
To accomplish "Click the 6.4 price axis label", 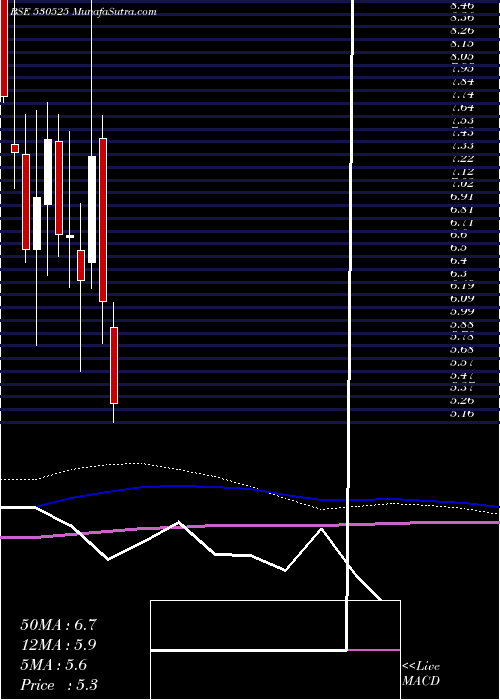I will pyautogui.click(x=458, y=260).
